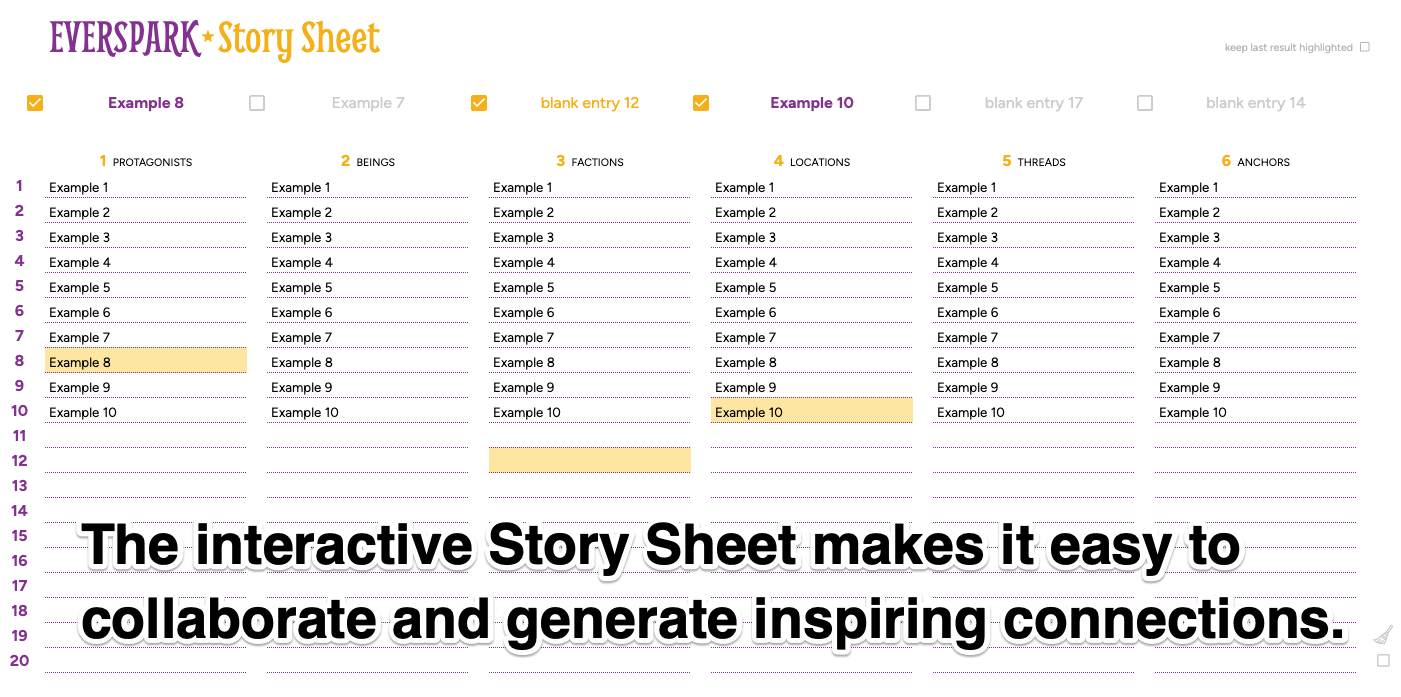This screenshot has height=697, width=1401.
Task: Click the Example 10 result label at top
Action: tap(811, 103)
